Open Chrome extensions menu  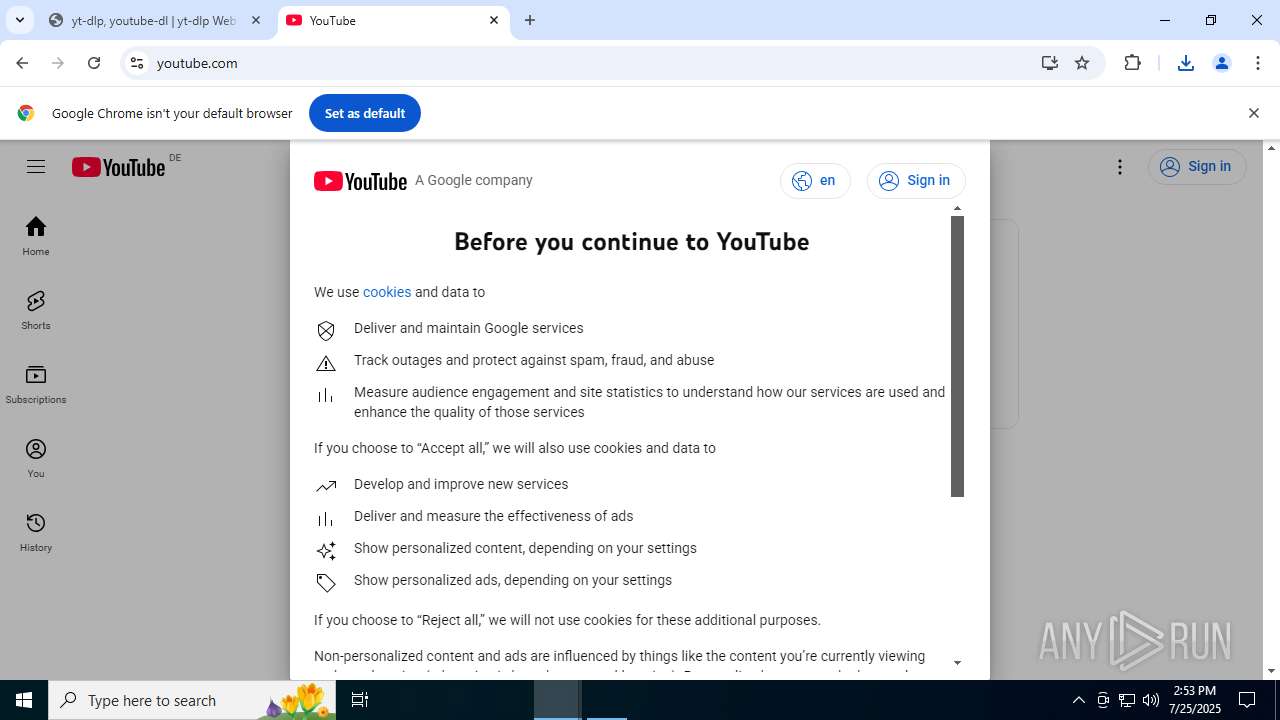(x=1132, y=63)
